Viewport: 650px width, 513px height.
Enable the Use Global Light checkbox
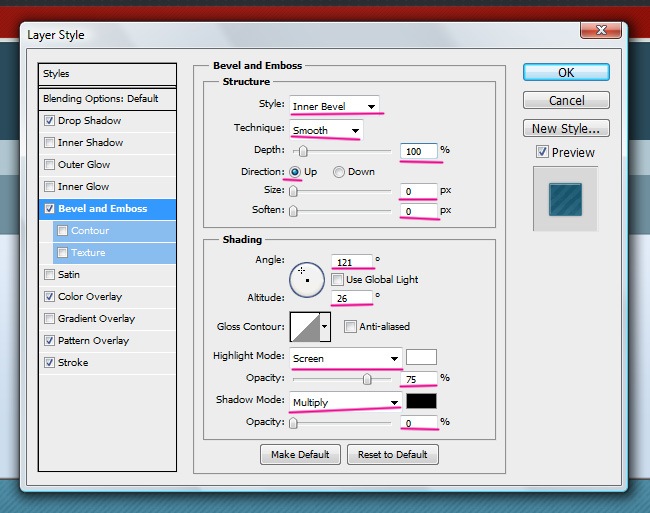(338, 279)
